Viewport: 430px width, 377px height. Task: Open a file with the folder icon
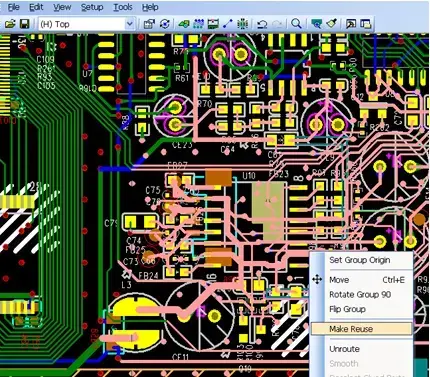[x=10, y=24]
